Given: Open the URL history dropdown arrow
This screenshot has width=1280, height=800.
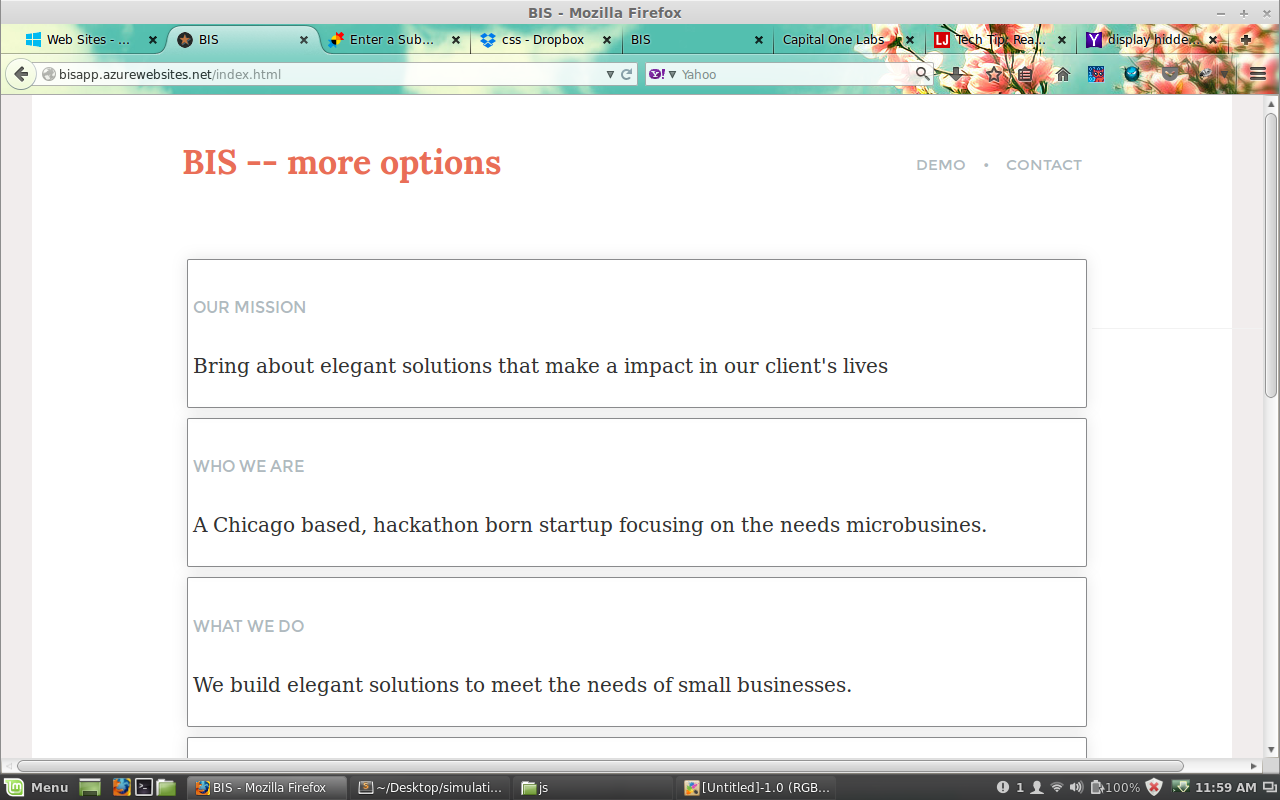Looking at the screenshot, I should [x=611, y=74].
